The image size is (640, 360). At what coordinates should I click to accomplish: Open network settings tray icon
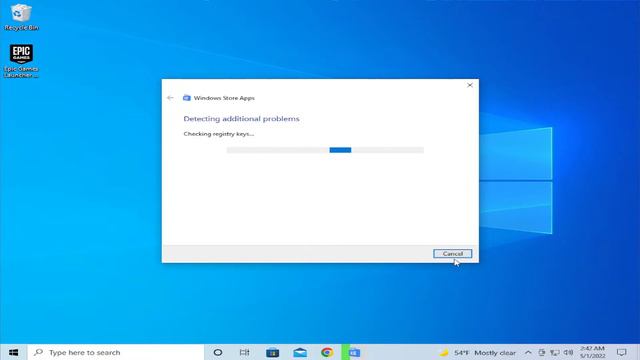click(x=555, y=352)
